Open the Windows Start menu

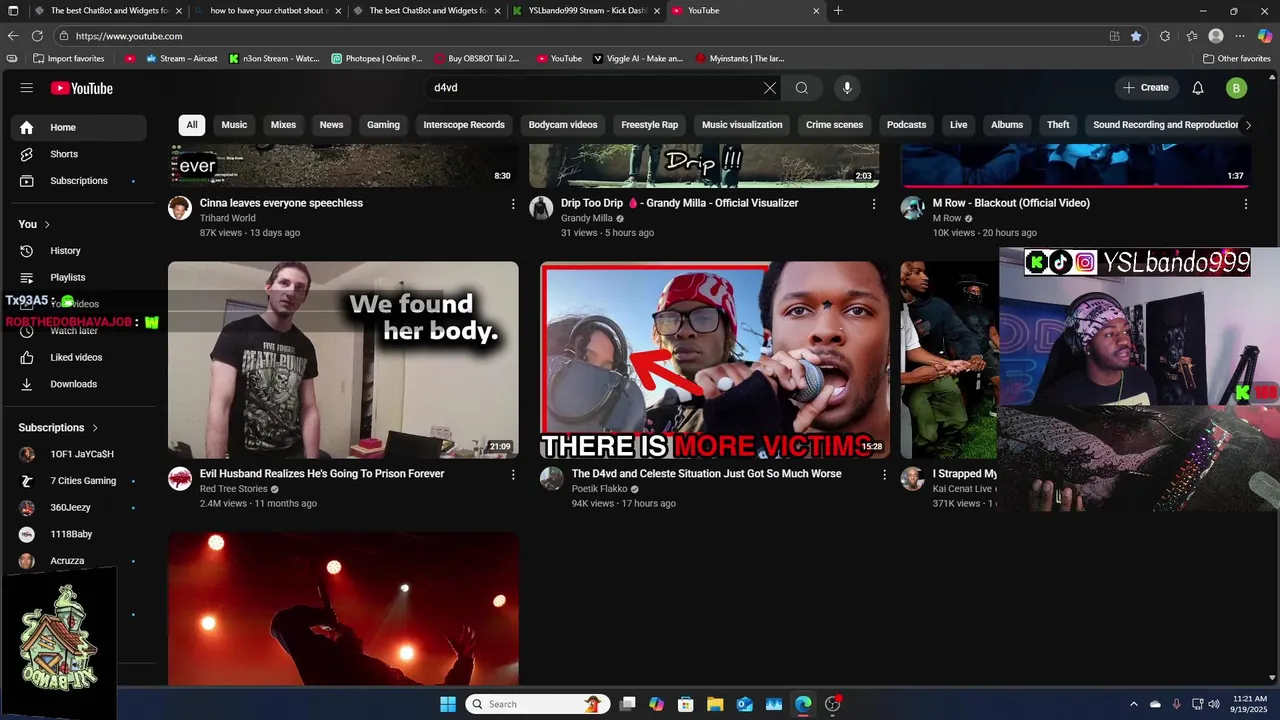[x=448, y=704]
